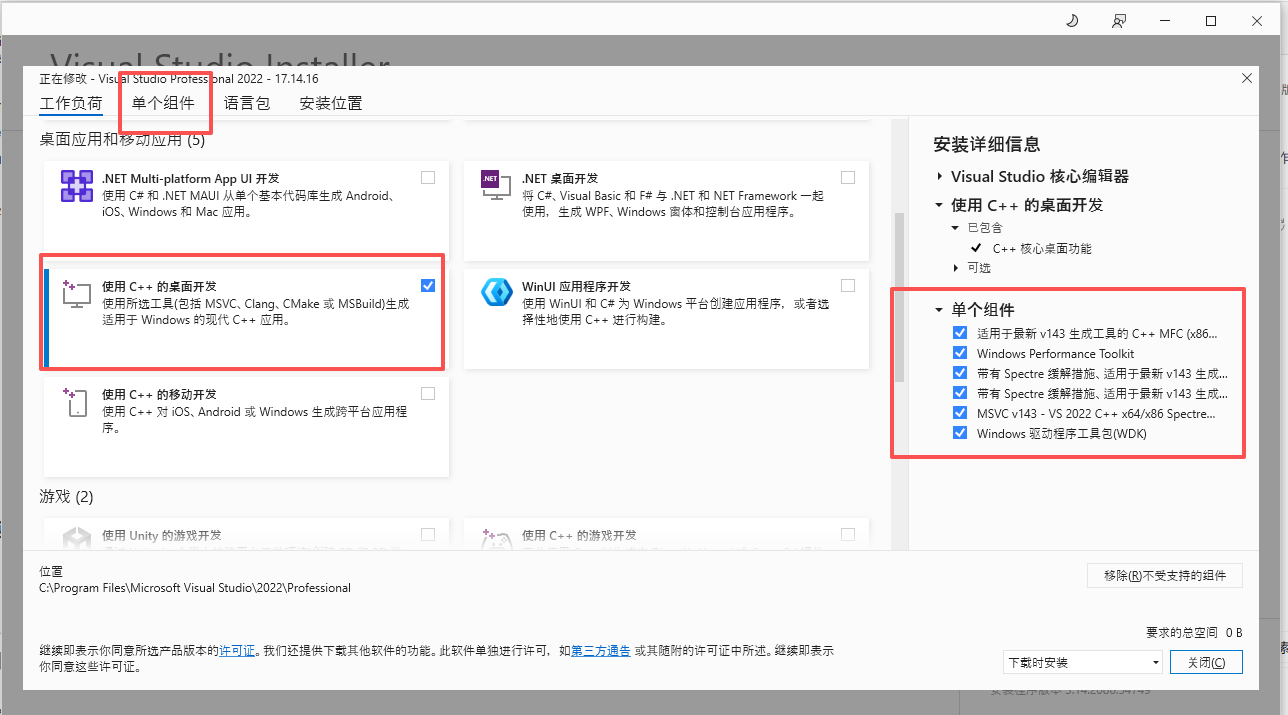Click the C++ 核心桌面功能 included item
This screenshot has width=1288, height=715.
(x=1042, y=248)
